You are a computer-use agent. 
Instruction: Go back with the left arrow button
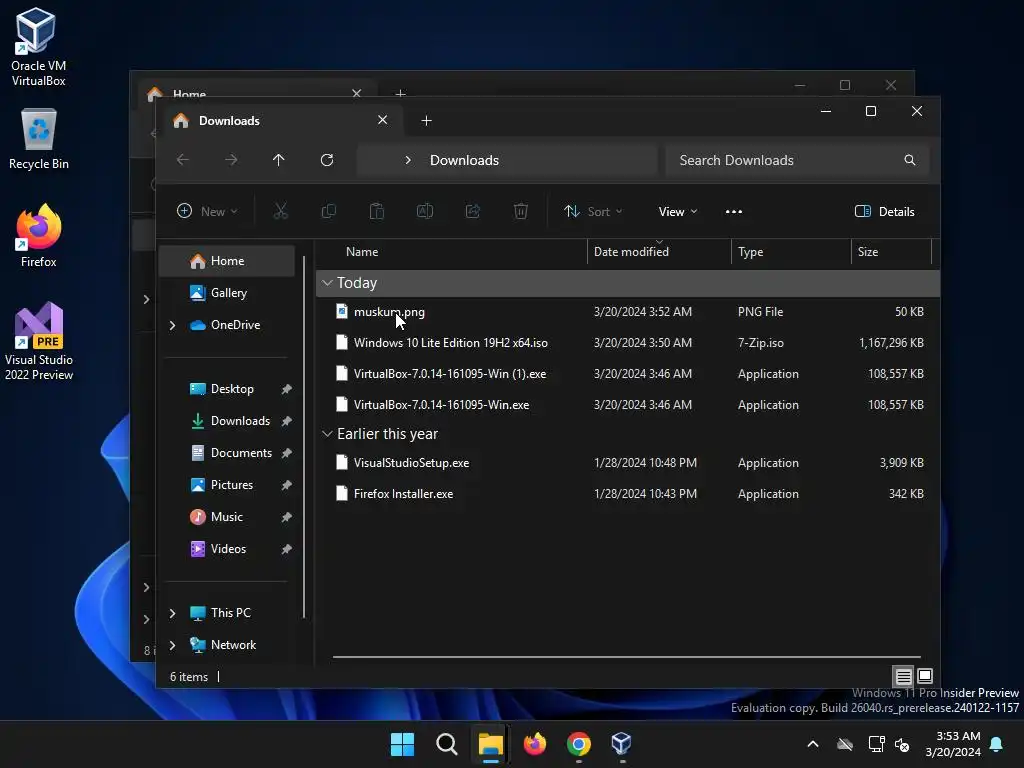tap(183, 160)
